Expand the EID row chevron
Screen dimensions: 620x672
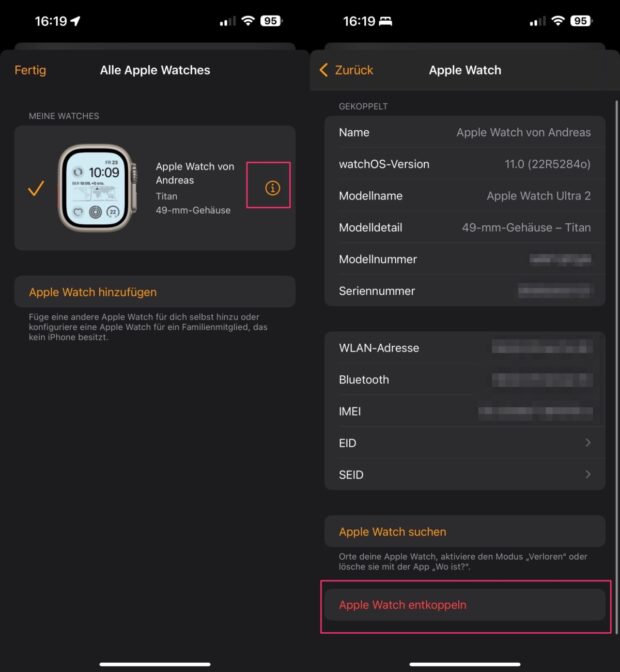coord(587,443)
